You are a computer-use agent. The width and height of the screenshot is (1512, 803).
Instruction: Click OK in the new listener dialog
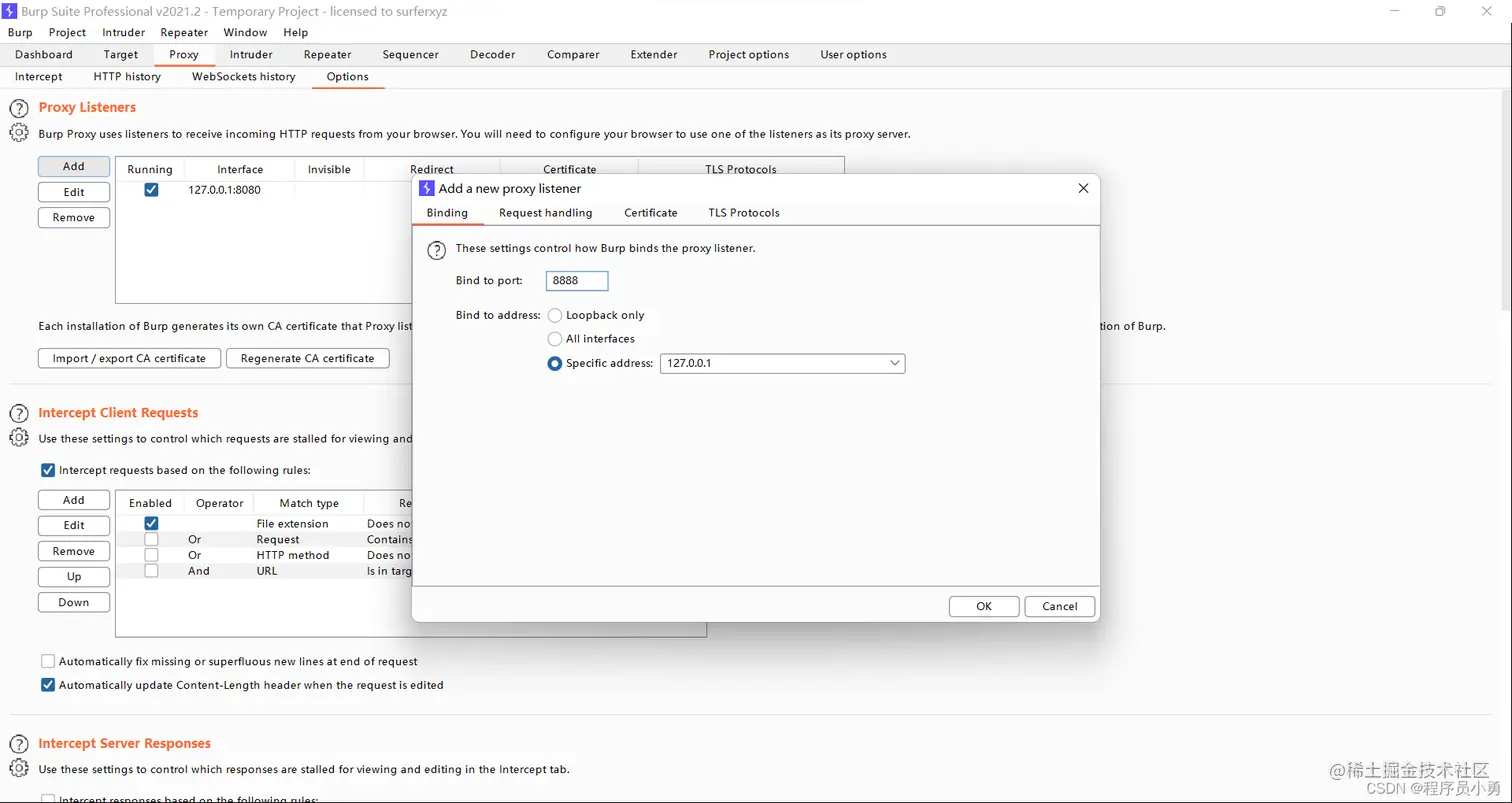click(x=984, y=606)
